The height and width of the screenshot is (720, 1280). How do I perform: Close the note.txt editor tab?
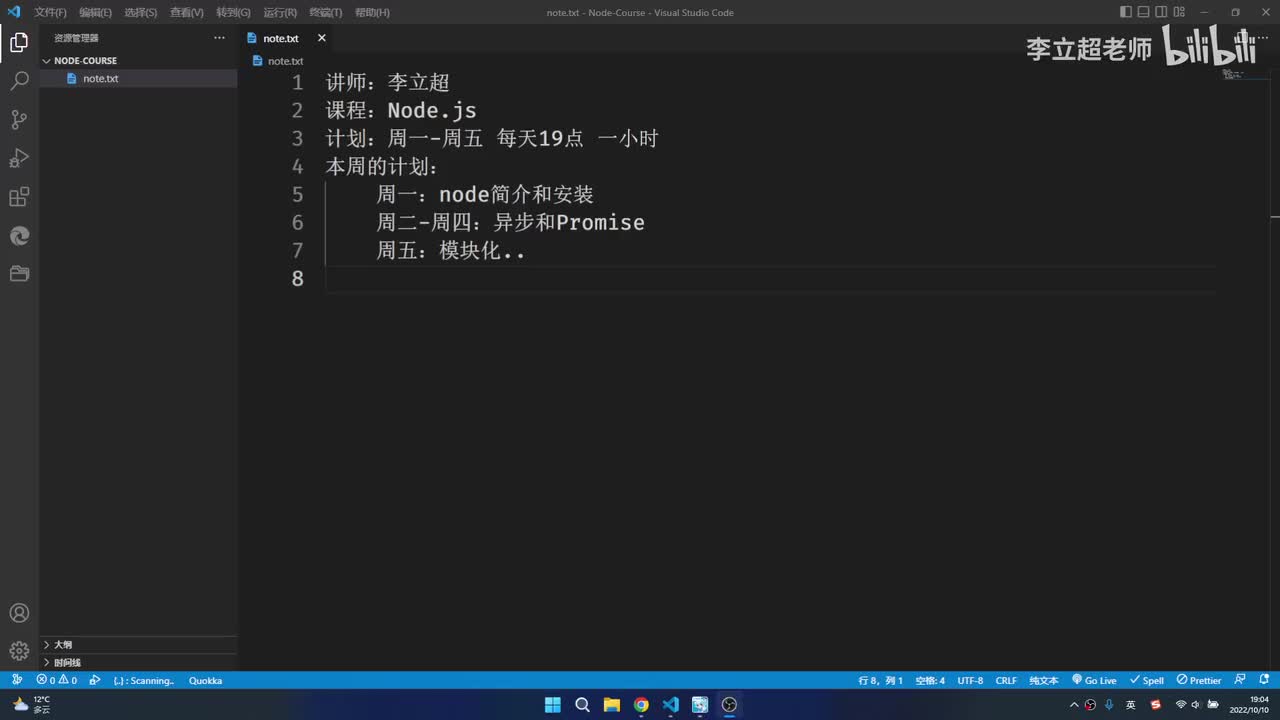(x=321, y=38)
